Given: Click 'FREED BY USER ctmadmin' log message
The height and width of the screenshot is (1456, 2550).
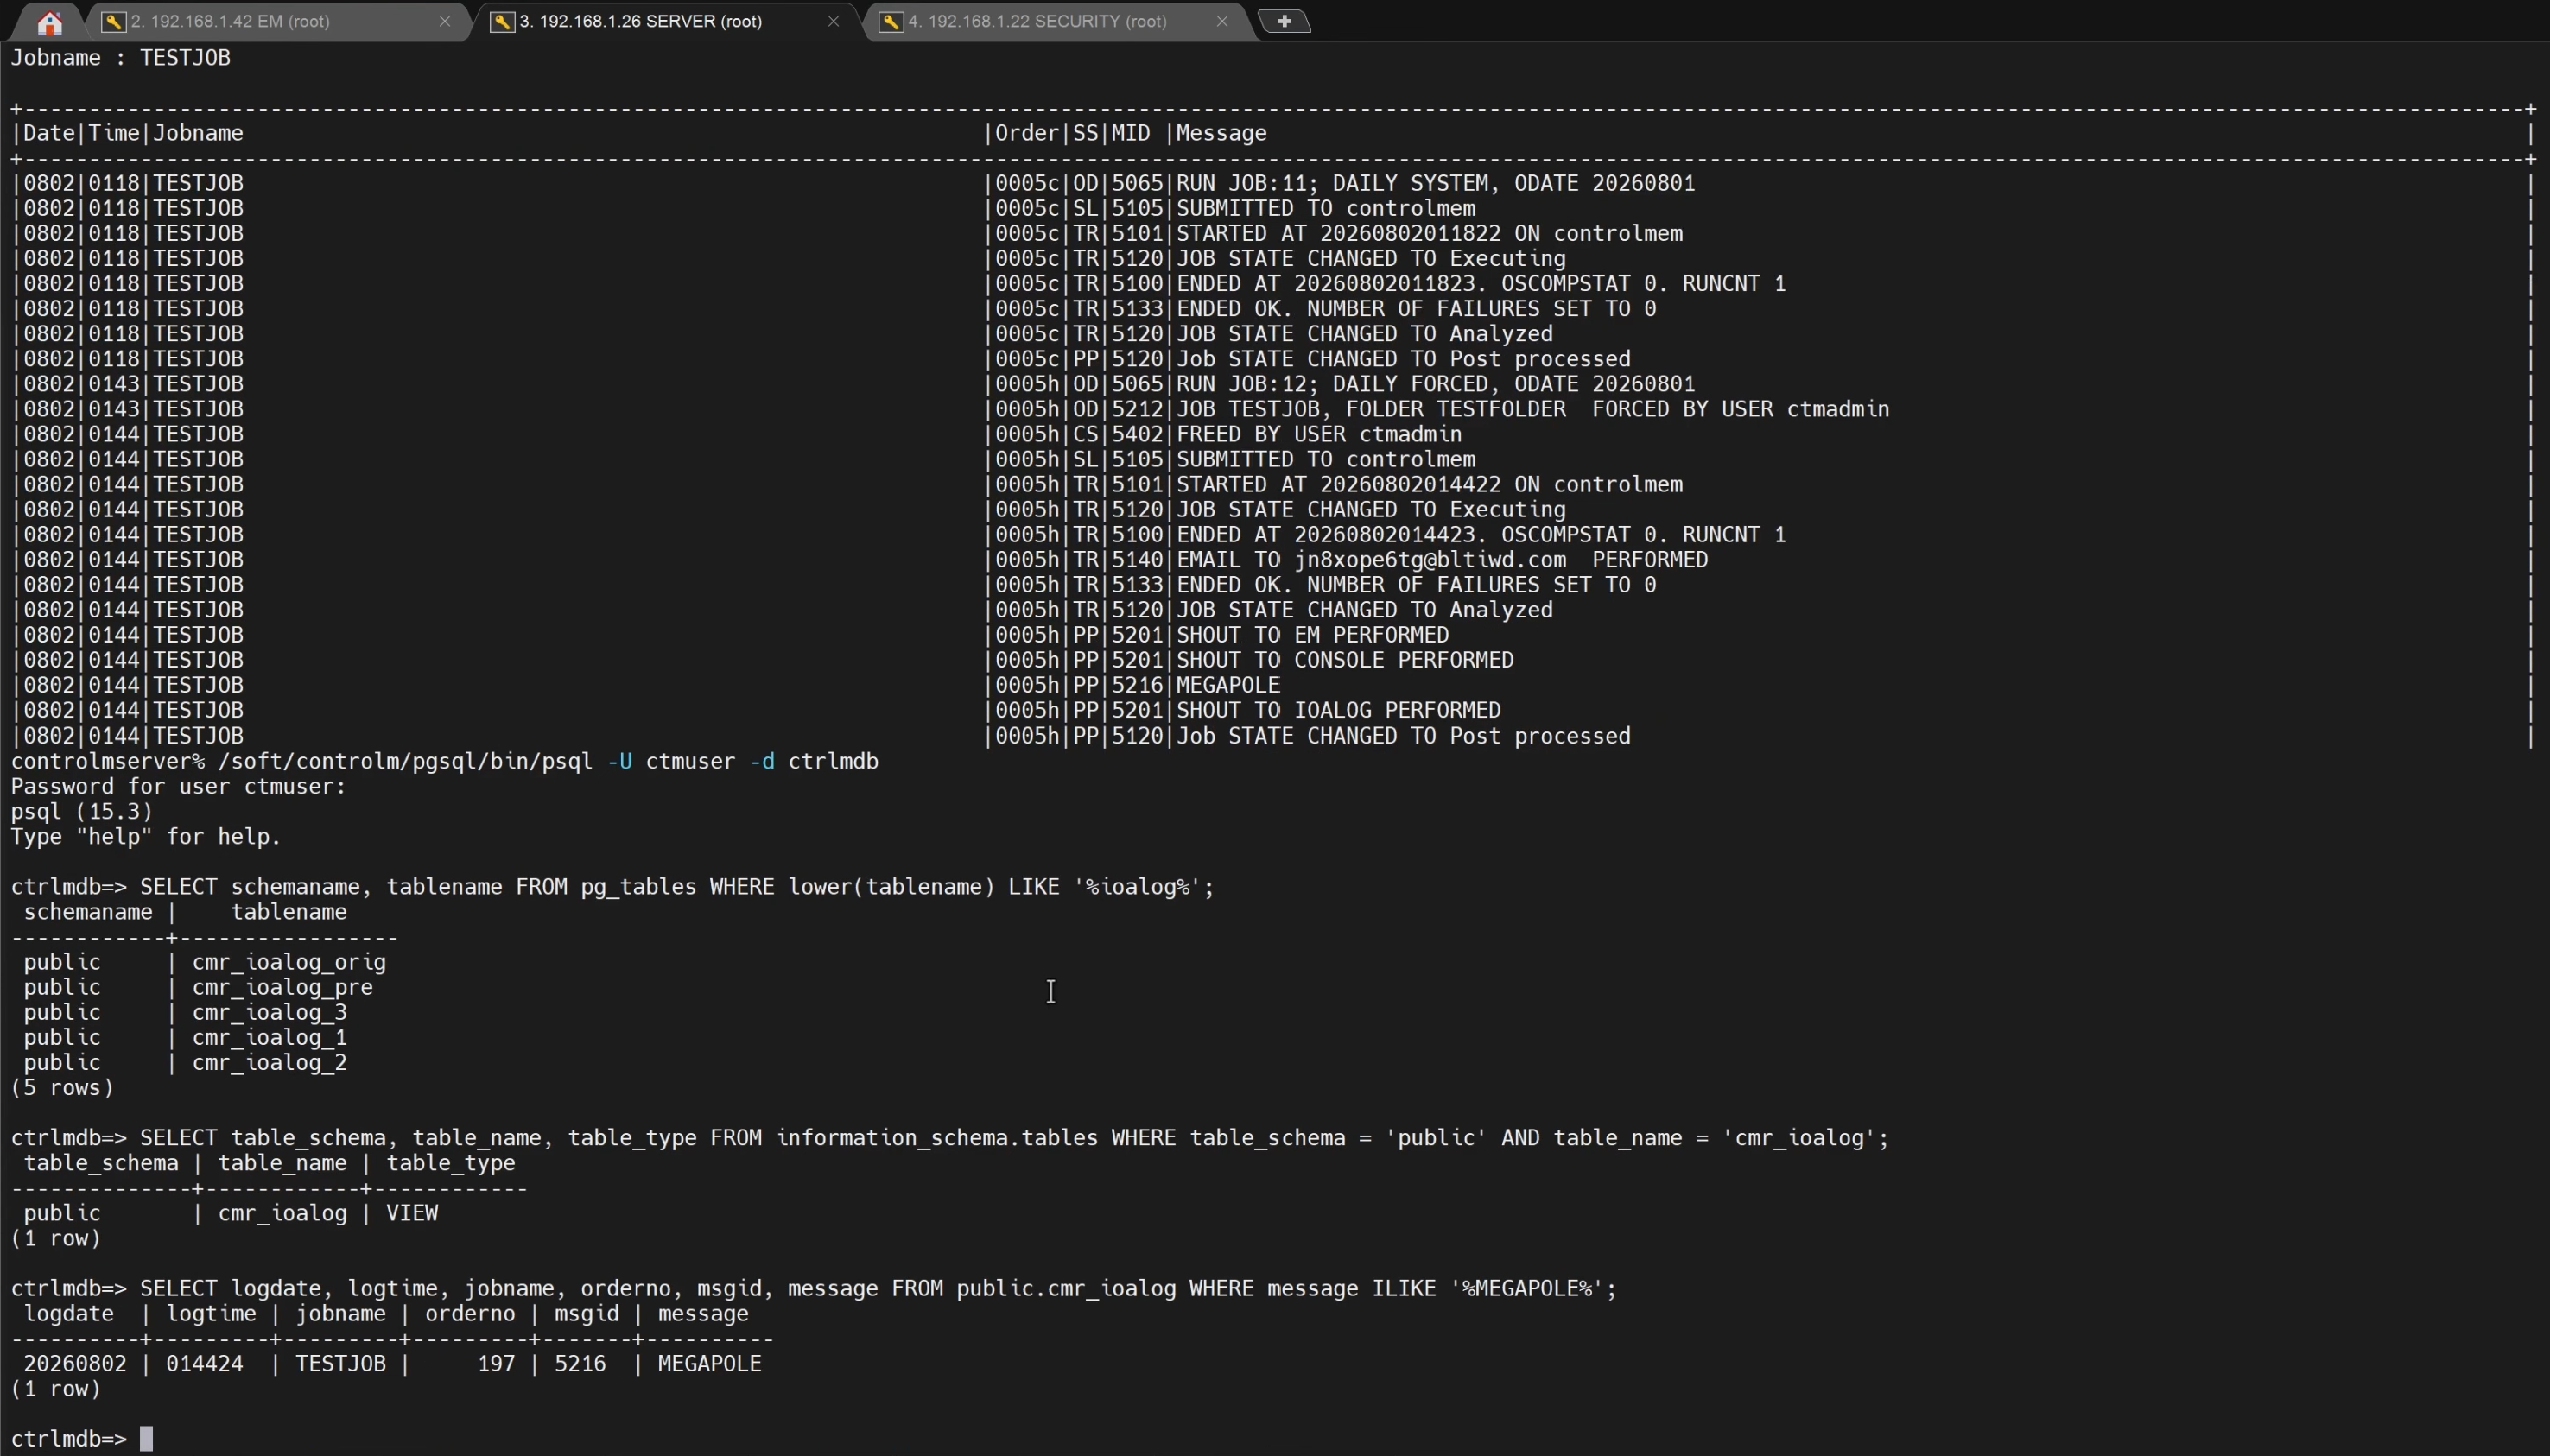Looking at the screenshot, I should (1319, 434).
